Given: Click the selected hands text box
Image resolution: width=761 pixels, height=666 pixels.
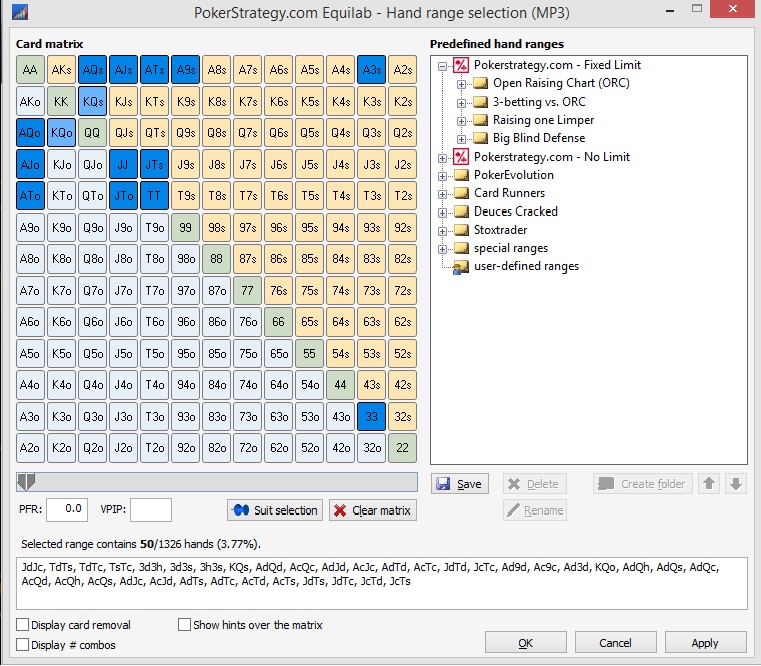Looking at the screenshot, I should 381,583.
